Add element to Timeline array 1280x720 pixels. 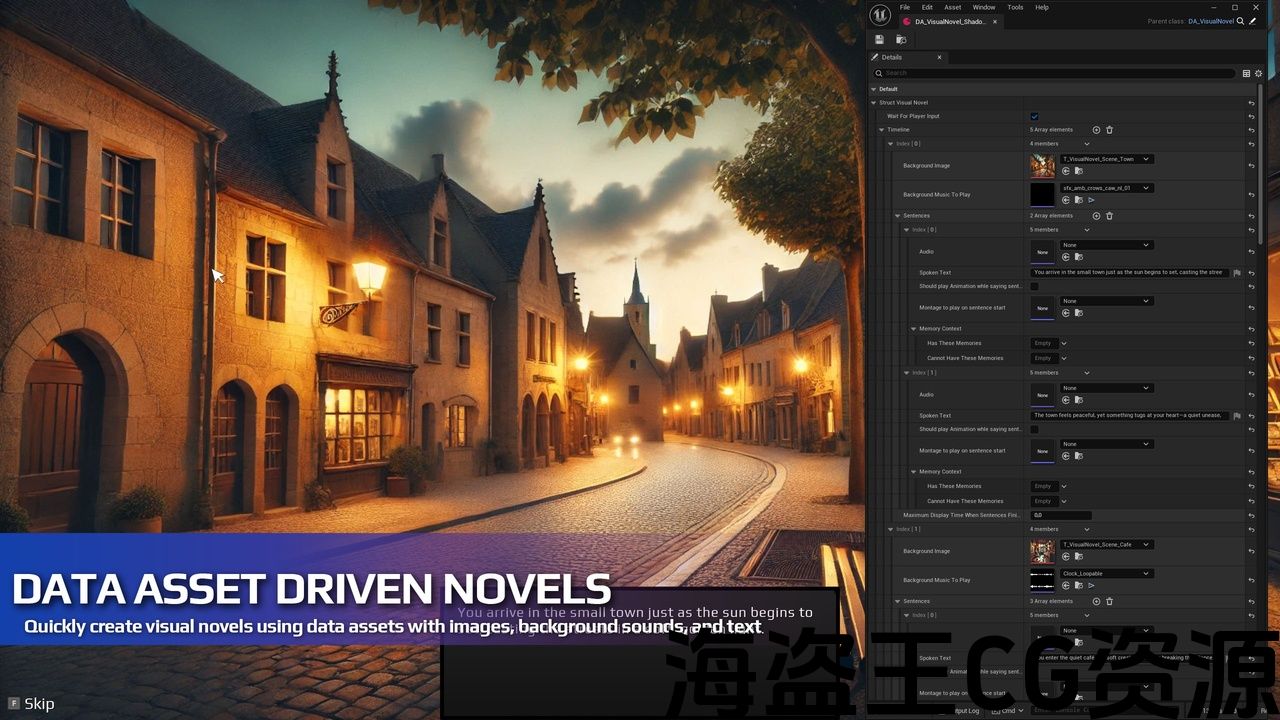[x=1096, y=130]
